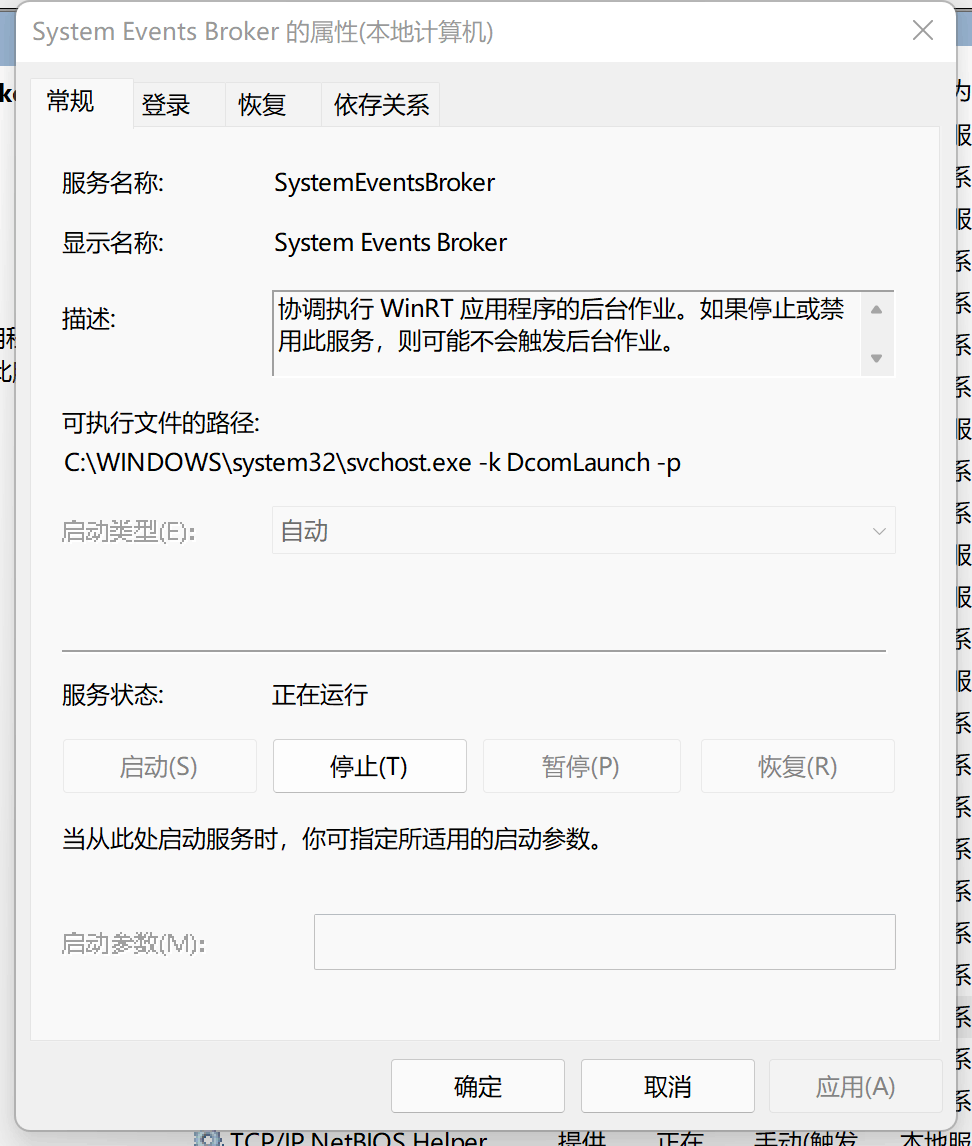This screenshot has width=972, height=1146.
Task: Click the 可执行文件的路径 label
Action: coord(161,422)
